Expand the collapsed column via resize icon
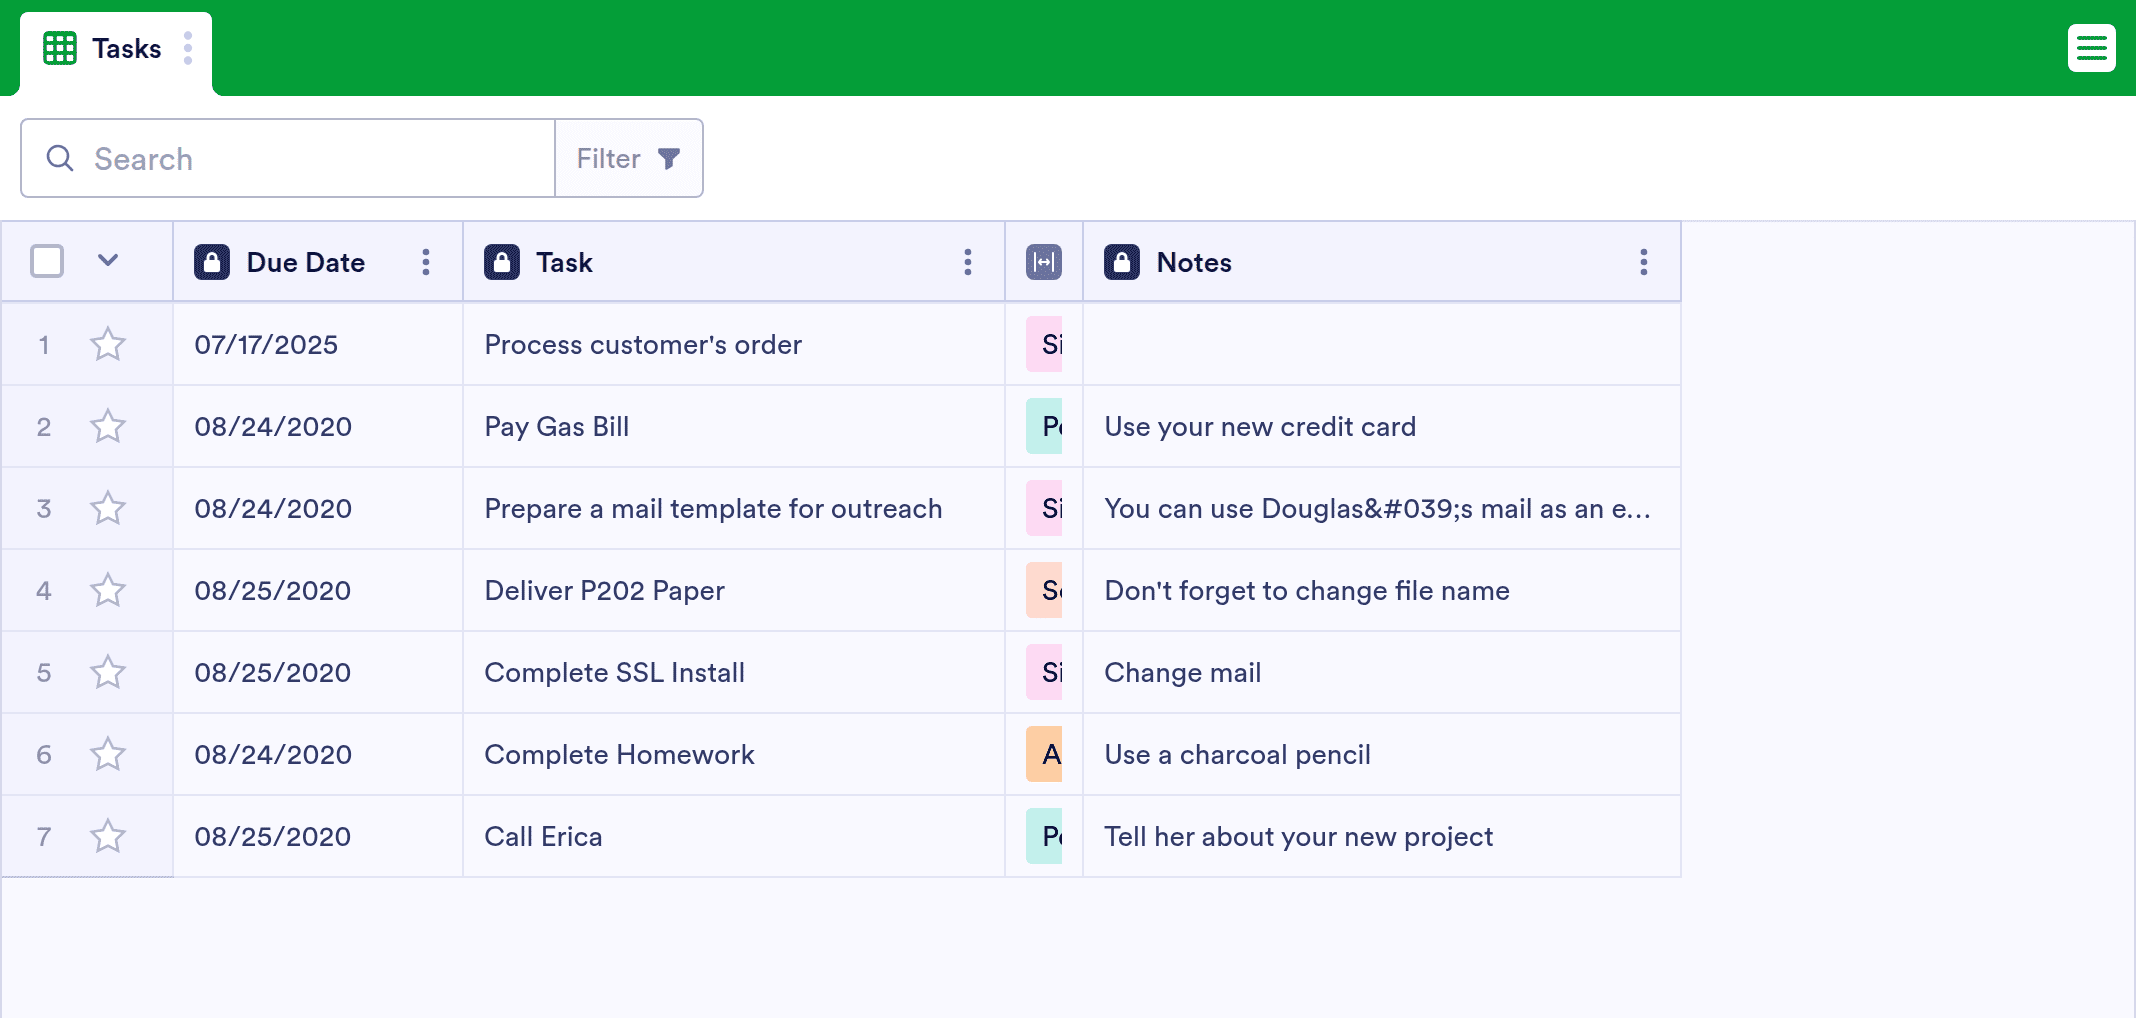 click(1044, 262)
